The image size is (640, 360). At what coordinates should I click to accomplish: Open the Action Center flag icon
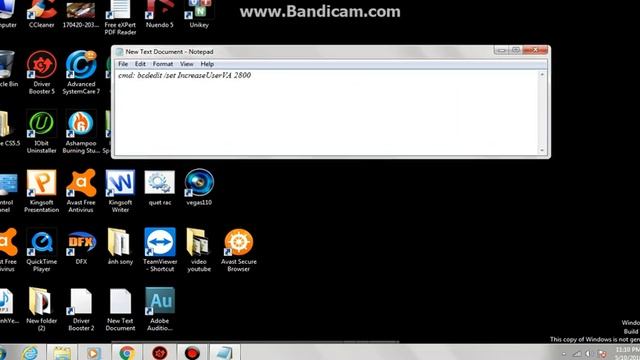click(x=602, y=354)
